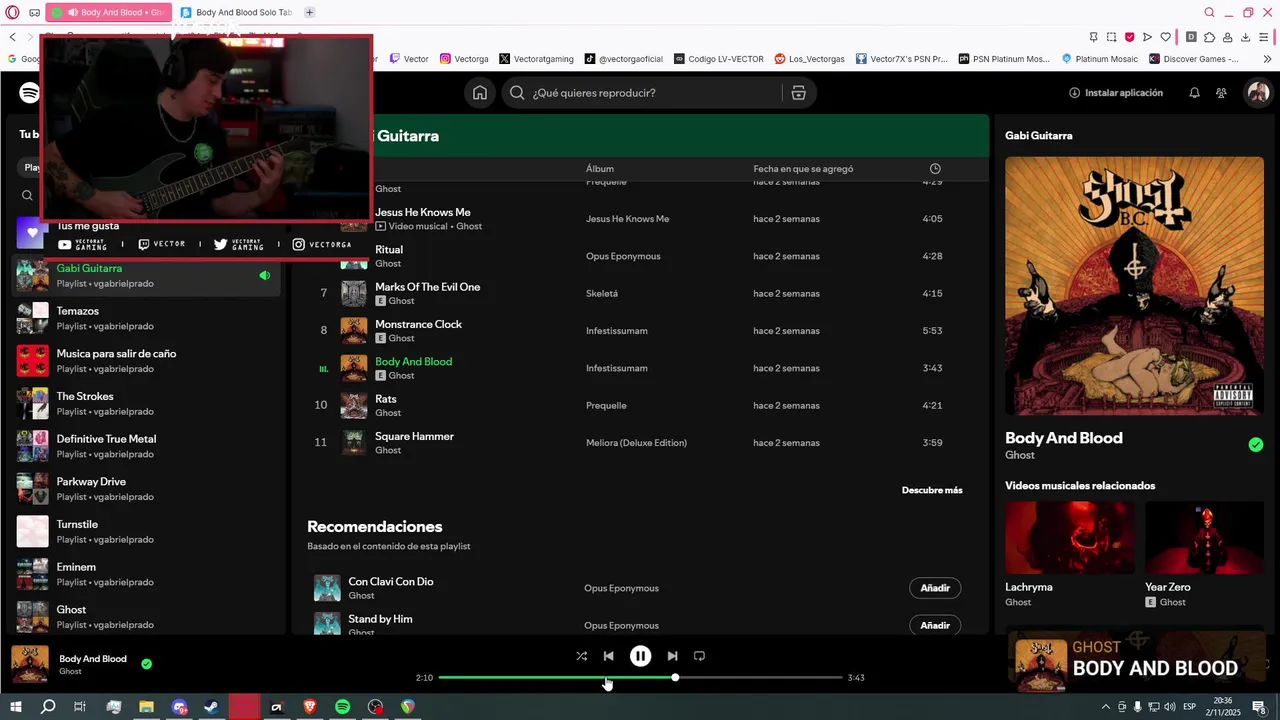Viewport: 1280px width, 720px height.
Task: Seek on the song progress bar
Action: coord(640,677)
